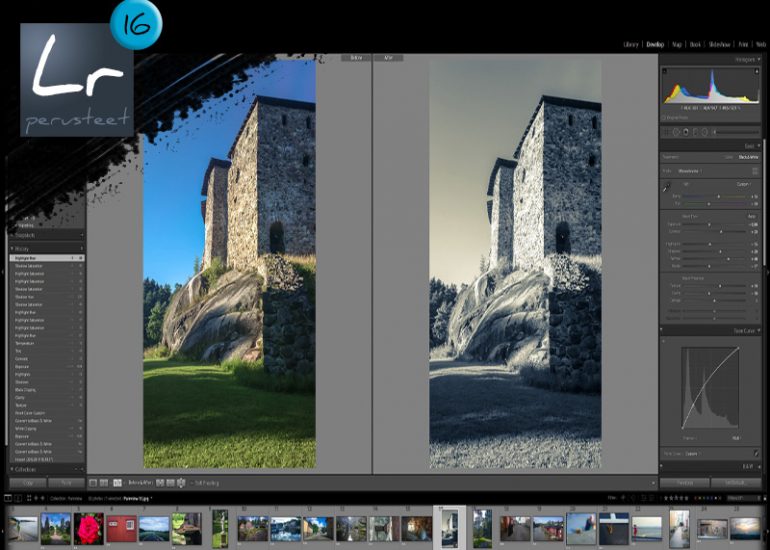The height and width of the screenshot is (550, 770).
Task: Select the Black & White treatment option
Action: click(x=748, y=157)
